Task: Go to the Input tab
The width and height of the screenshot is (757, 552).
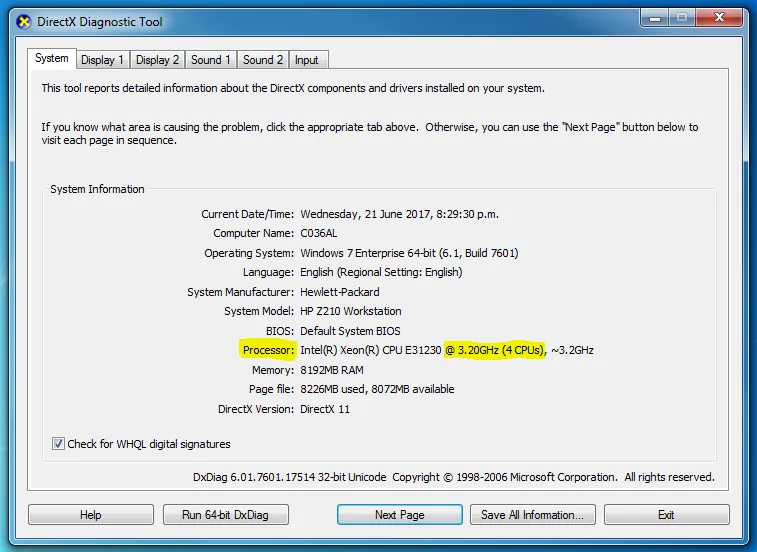Action: click(x=307, y=60)
